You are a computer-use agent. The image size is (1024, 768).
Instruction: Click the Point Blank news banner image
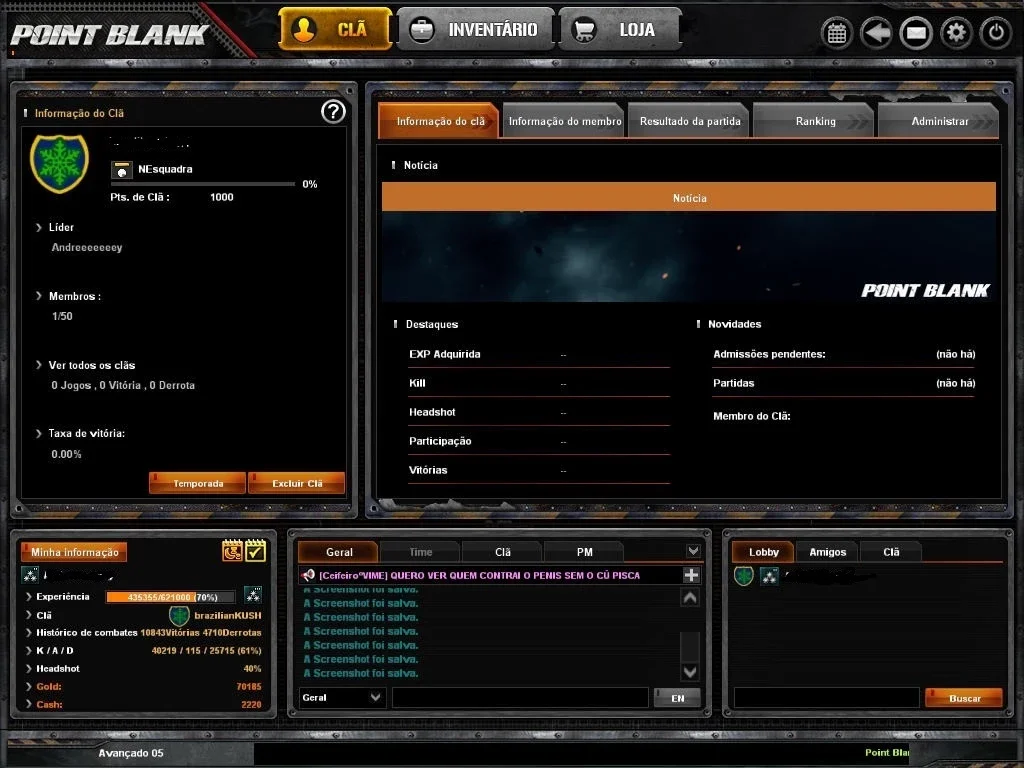coord(689,257)
